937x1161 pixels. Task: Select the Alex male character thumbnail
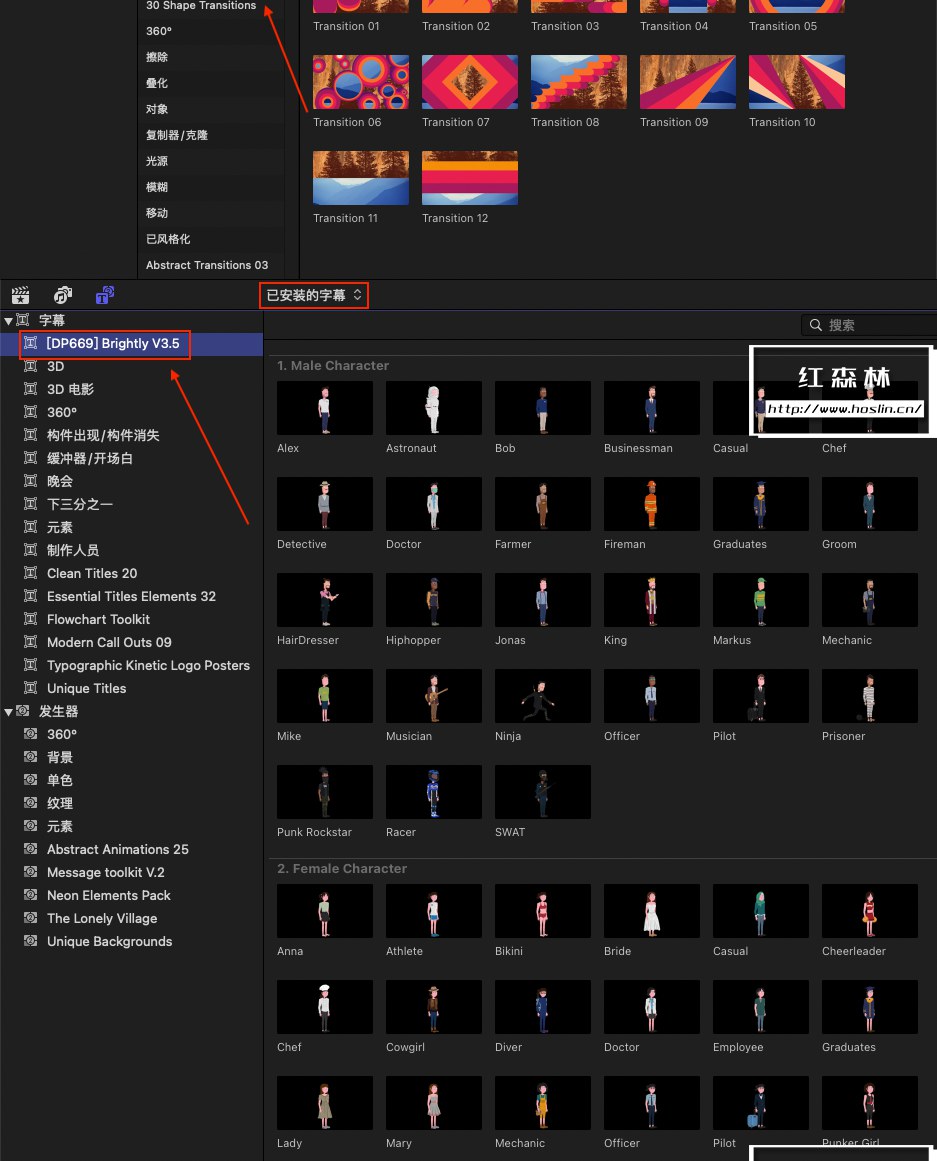324,408
